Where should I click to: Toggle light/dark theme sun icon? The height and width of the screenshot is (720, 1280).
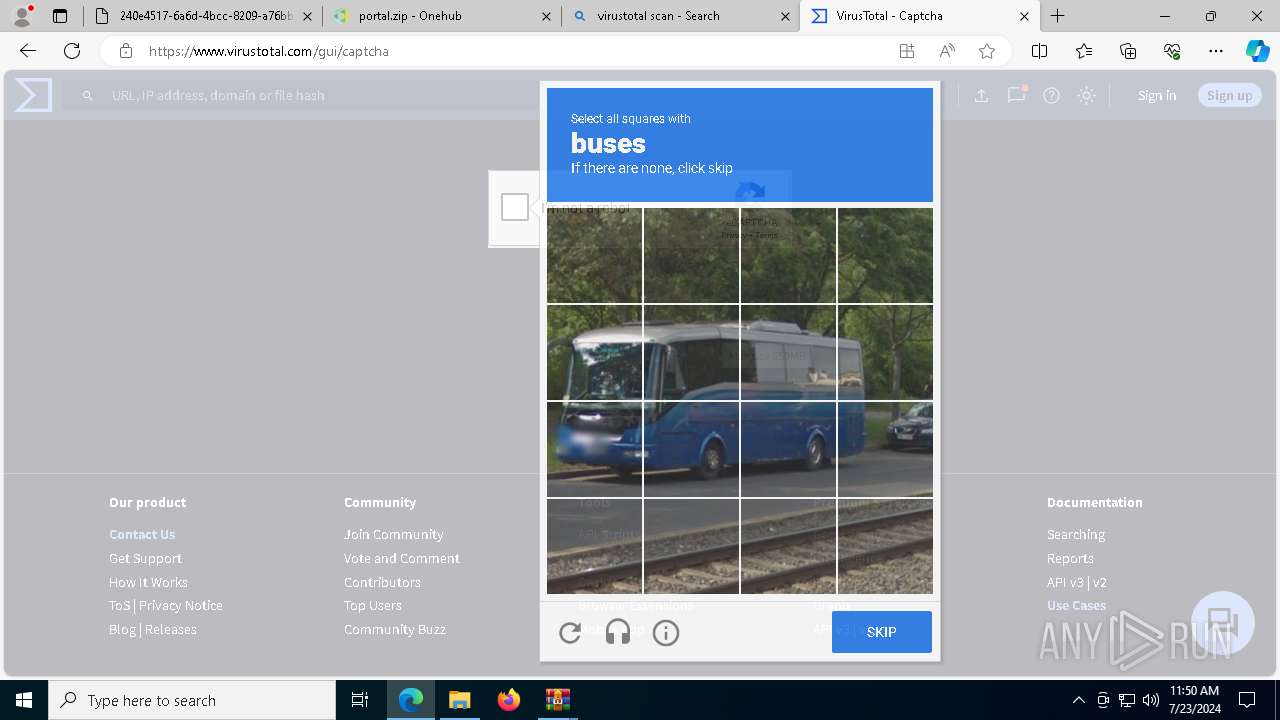[x=1087, y=95]
